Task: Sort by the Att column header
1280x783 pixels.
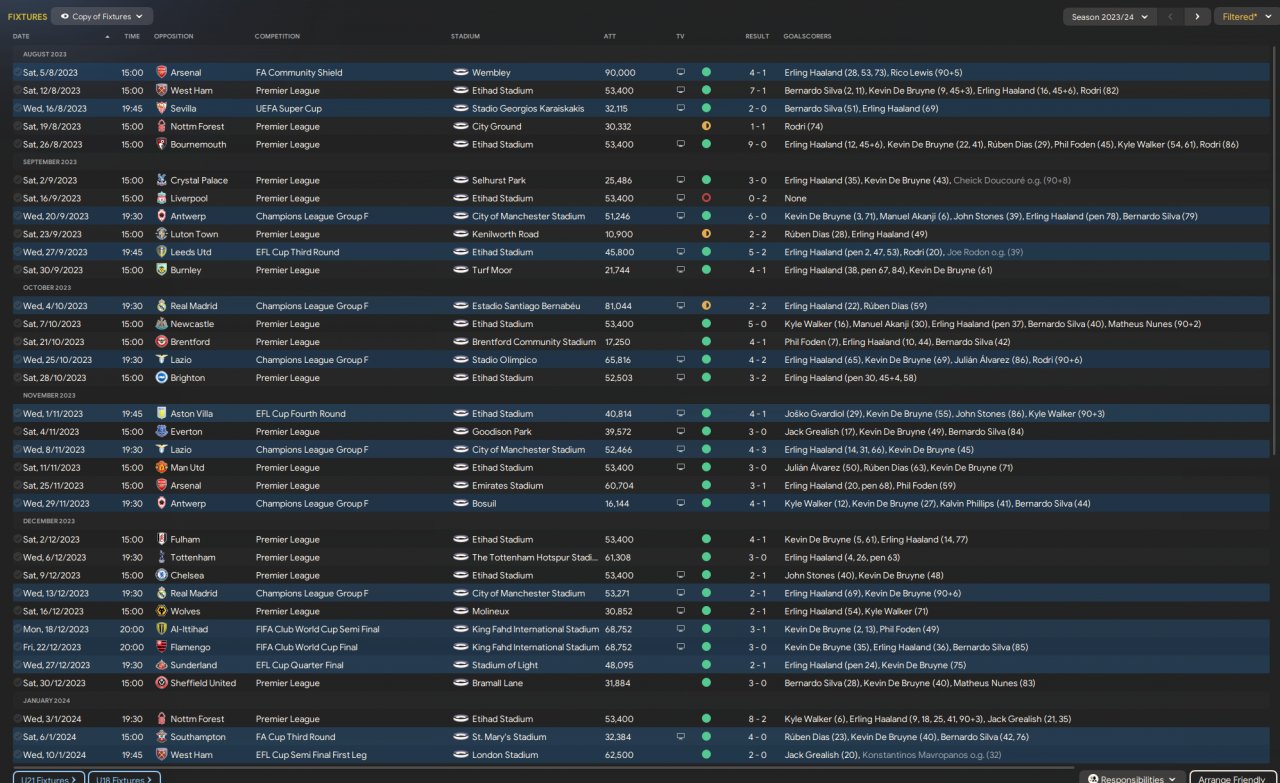Action: coord(610,37)
